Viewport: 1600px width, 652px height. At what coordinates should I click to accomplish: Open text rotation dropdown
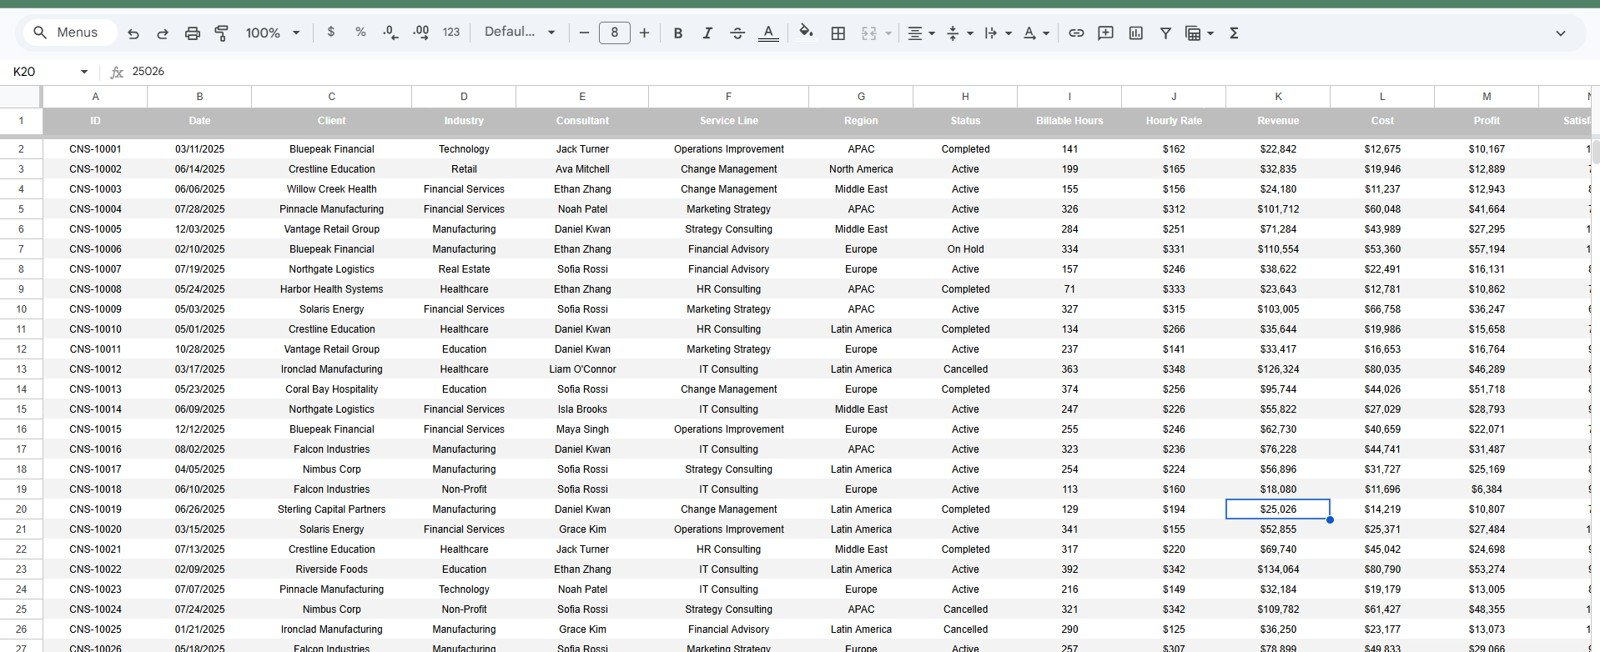[x=1036, y=33]
